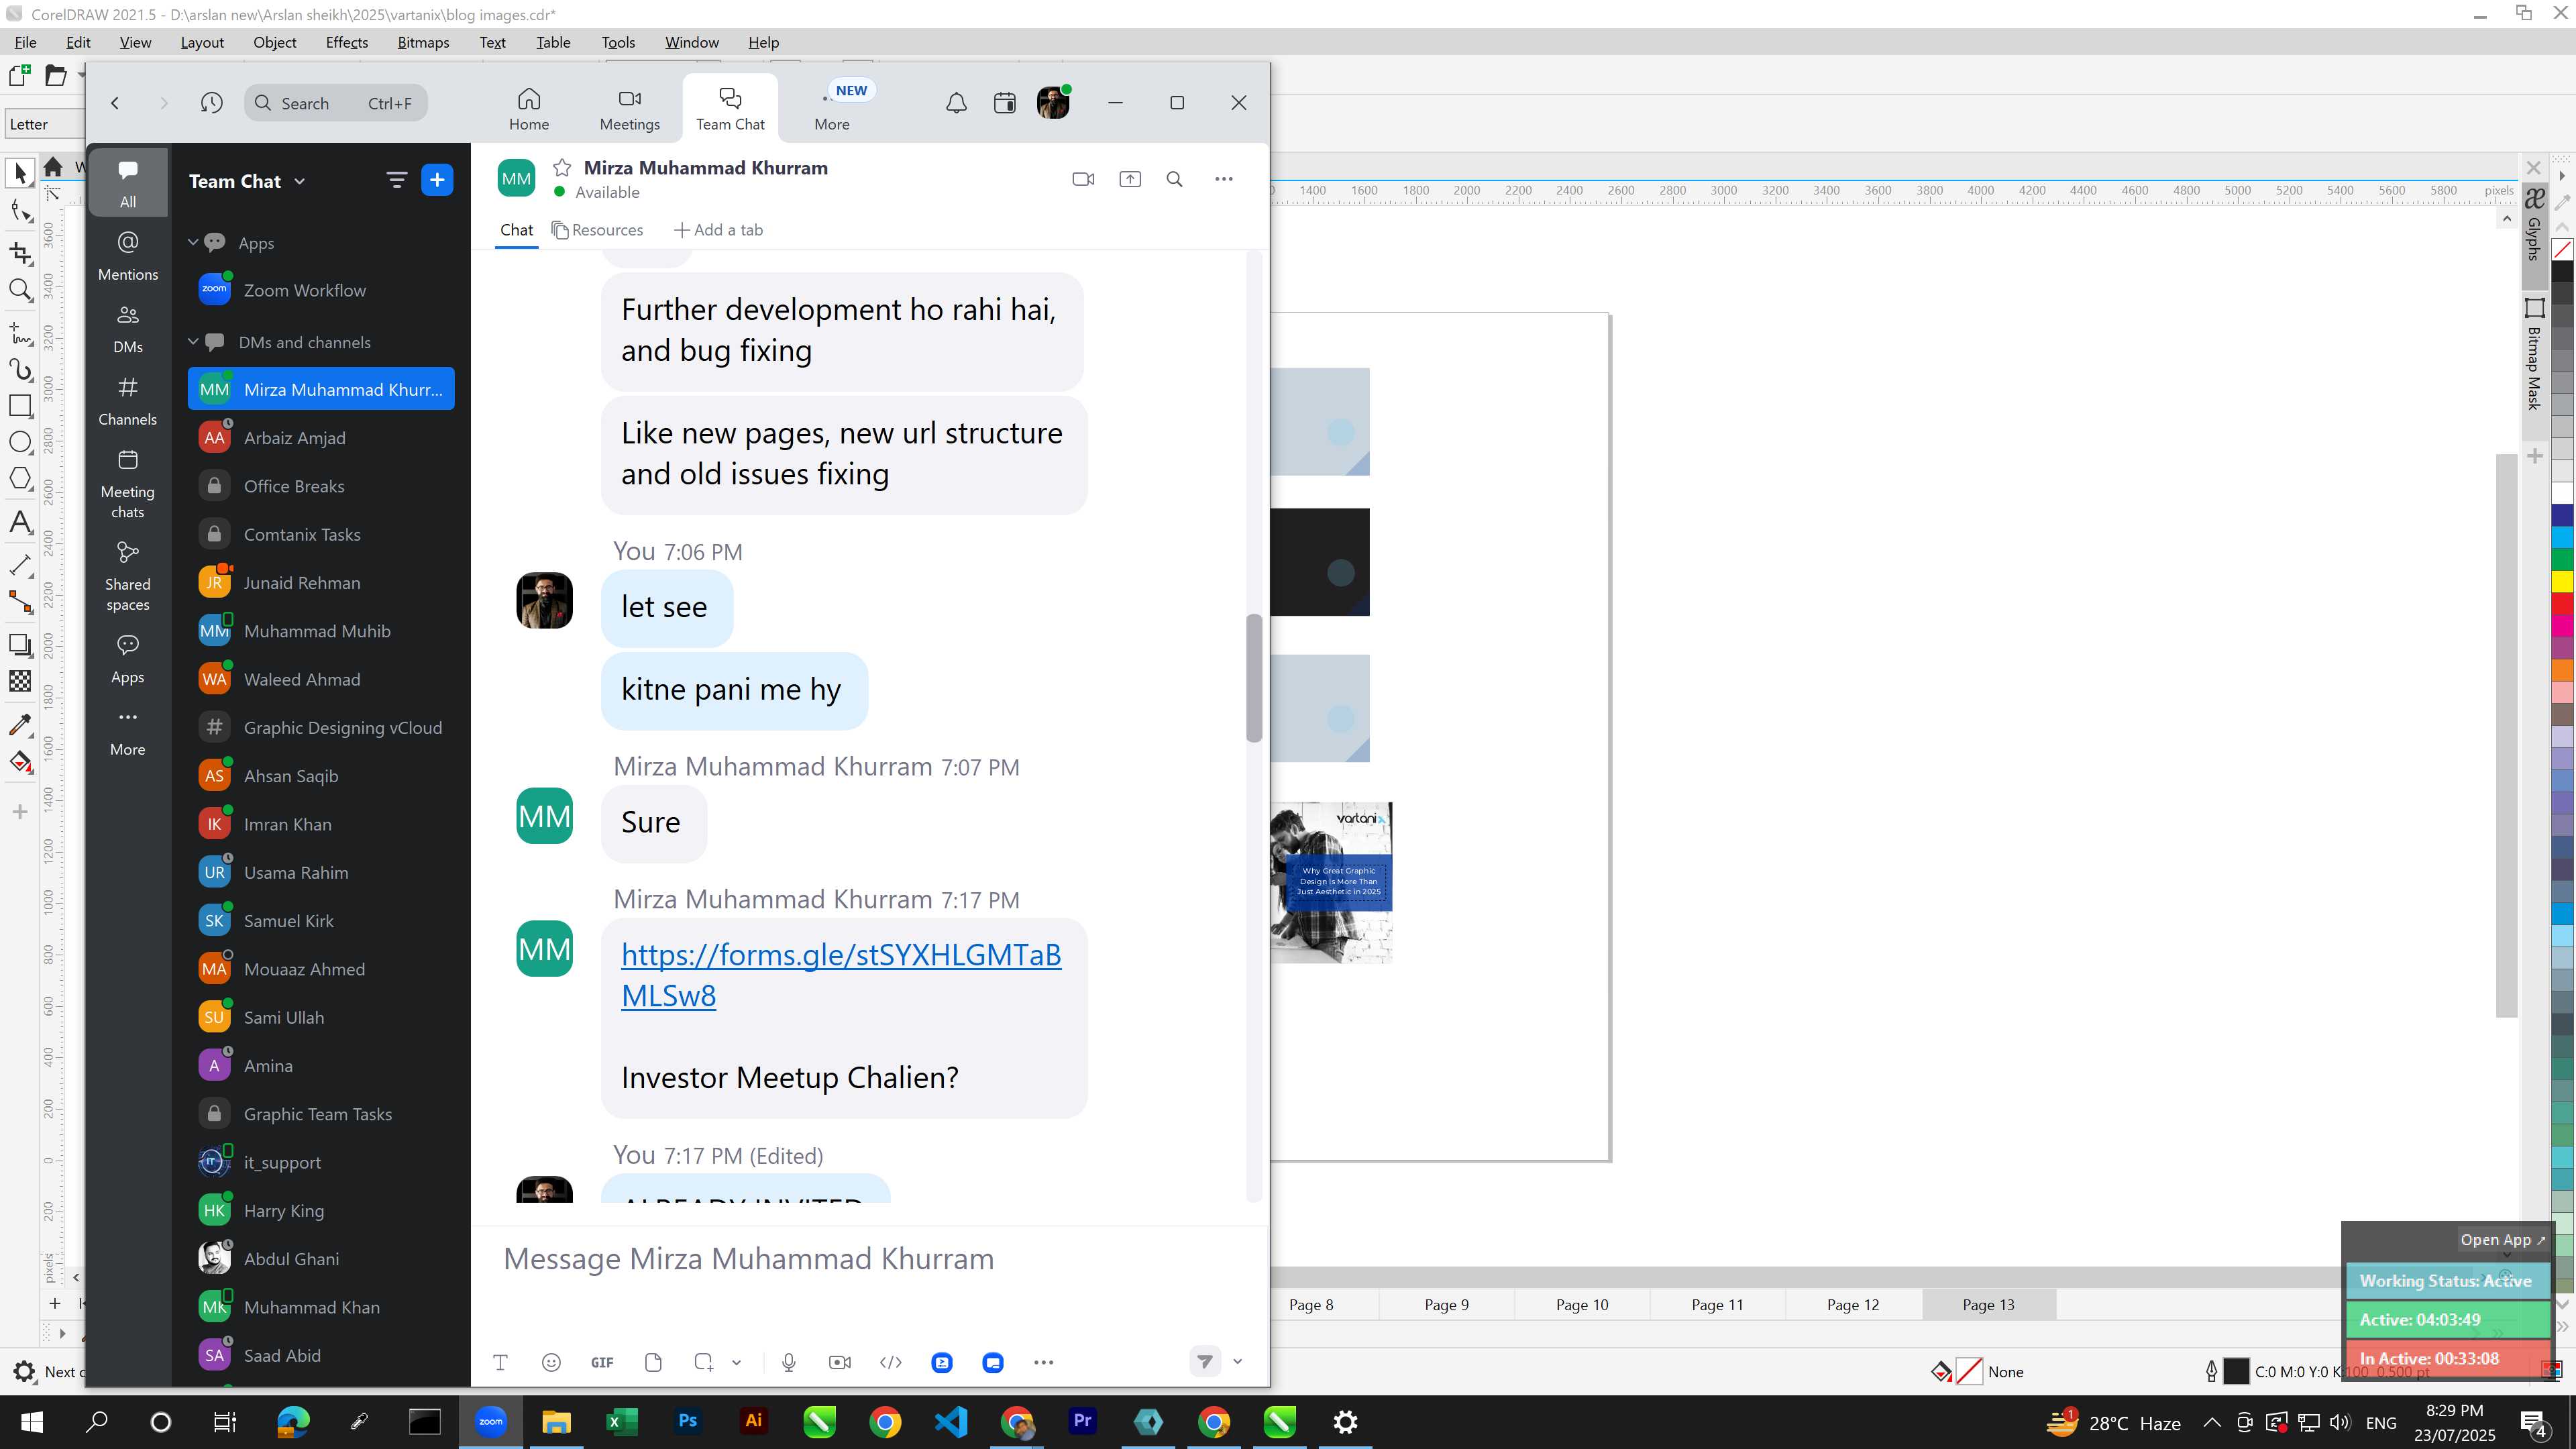This screenshot has height=1449, width=2576.
Task: Start a video call with Mirza Muhammad Khurram
Action: pos(1083,179)
